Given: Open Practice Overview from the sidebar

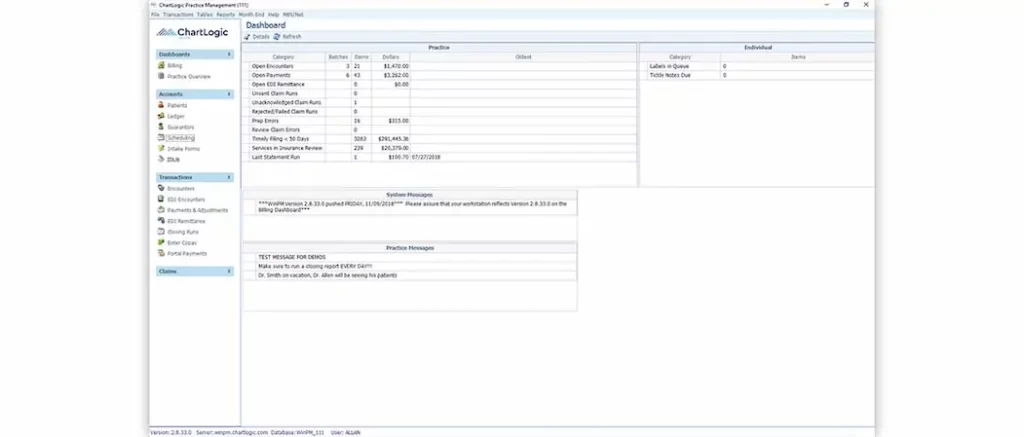Looking at the screenshot, I should (189, 76).
